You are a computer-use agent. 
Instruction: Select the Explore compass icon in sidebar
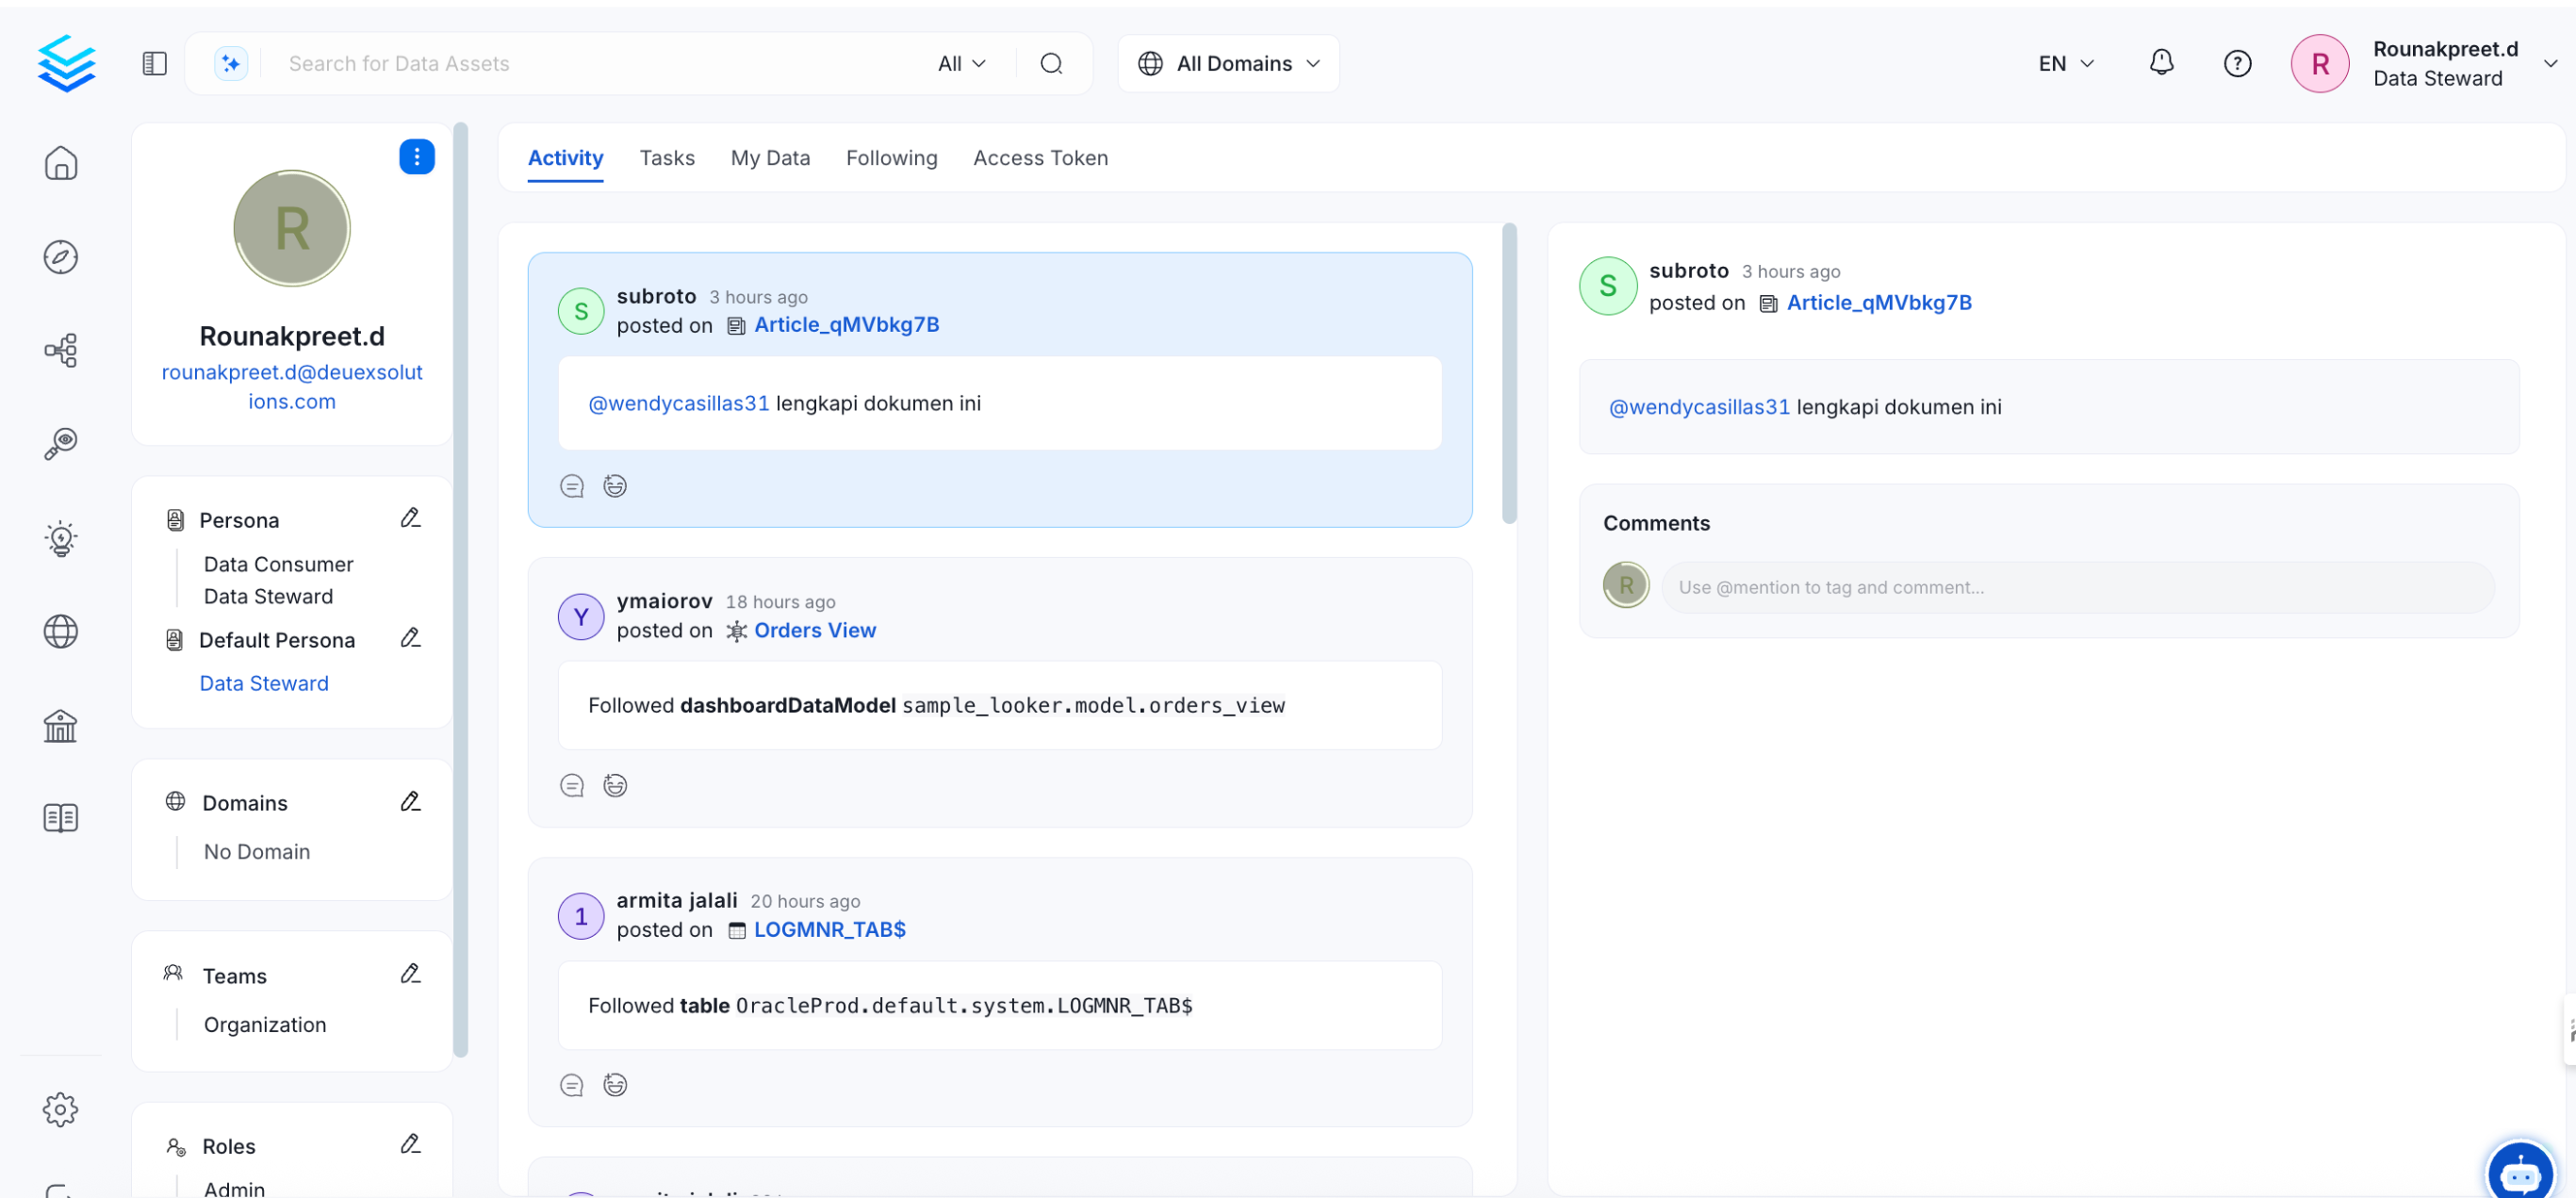61,257
